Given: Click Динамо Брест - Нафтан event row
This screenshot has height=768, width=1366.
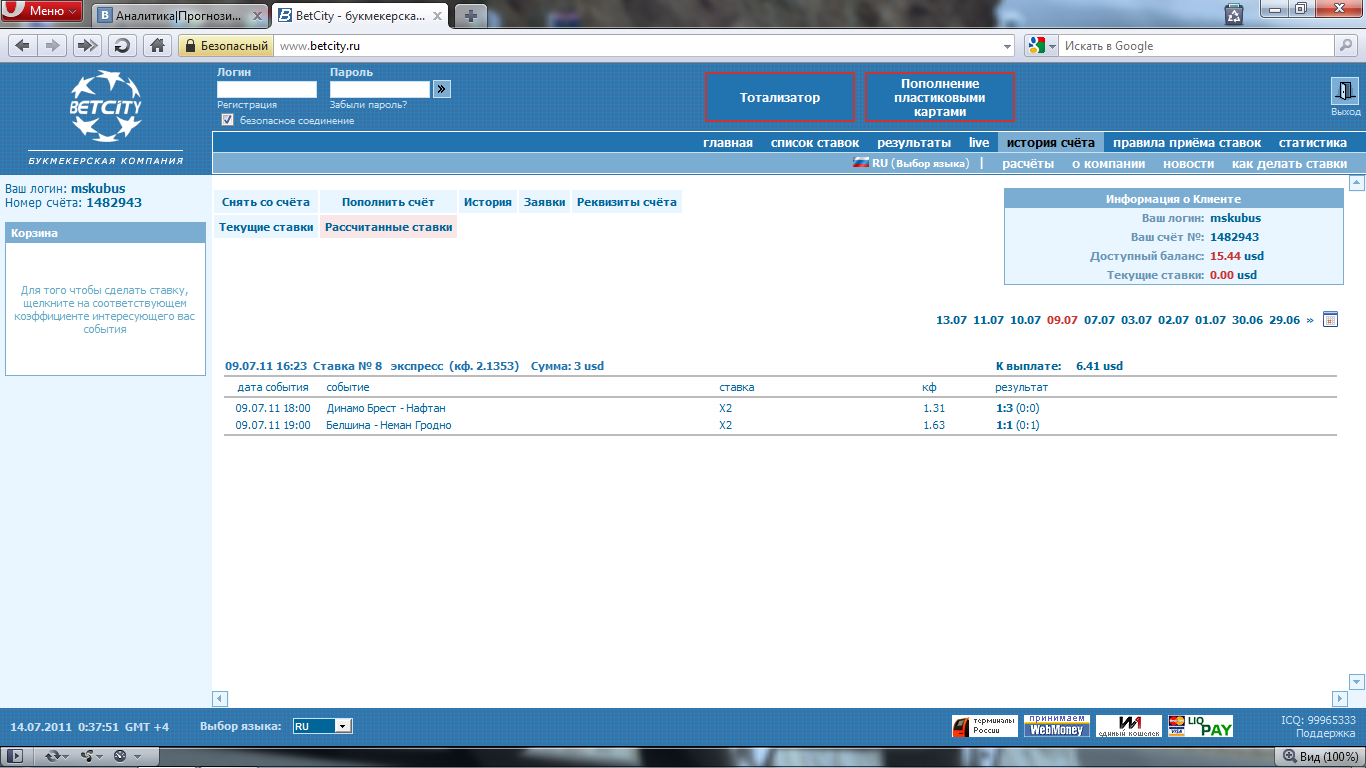Looking at the screenshot, I should (x=780, y=408).
